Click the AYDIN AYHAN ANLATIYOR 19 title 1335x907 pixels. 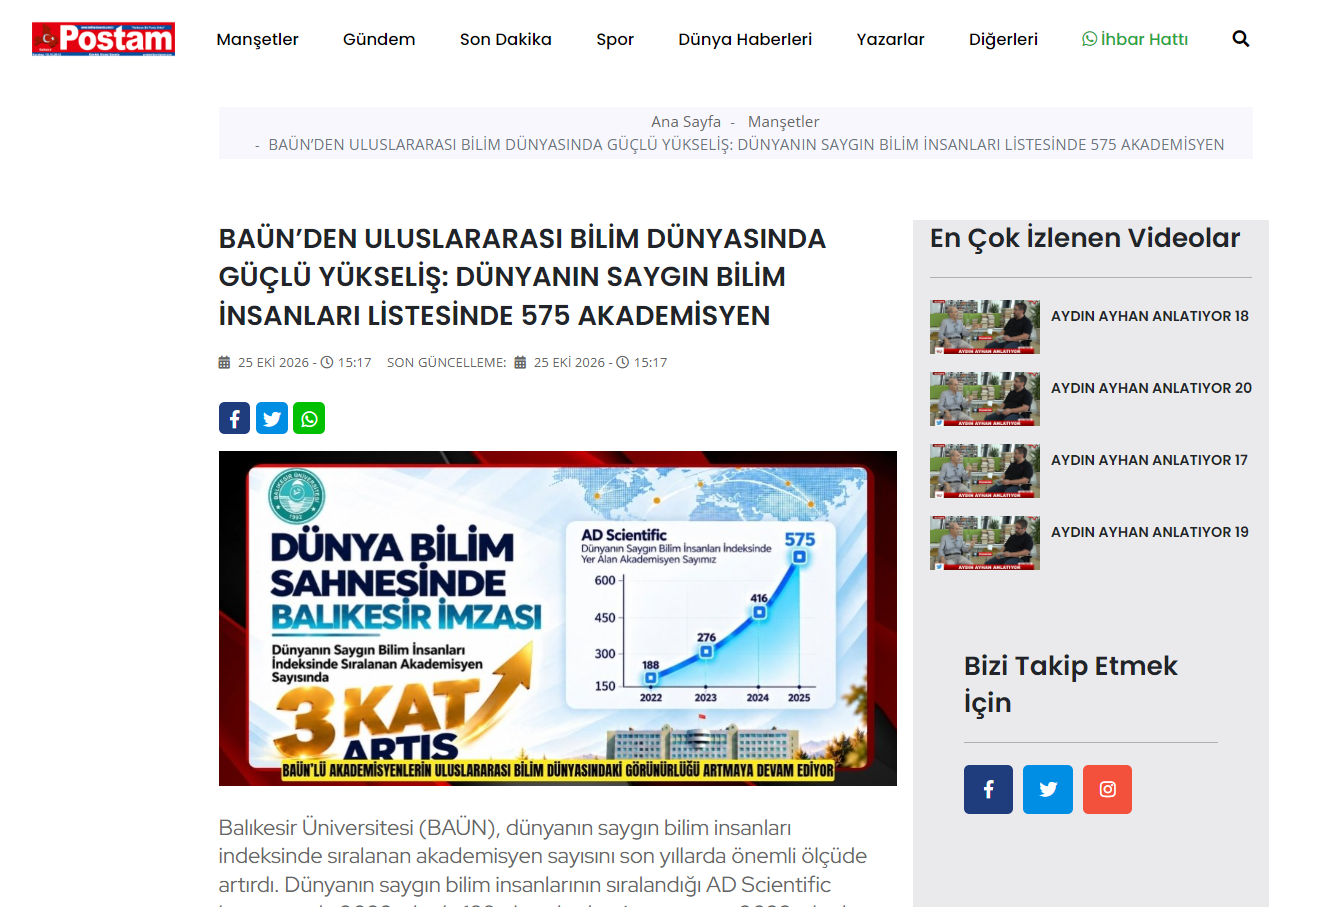[x=1150, y=532]
